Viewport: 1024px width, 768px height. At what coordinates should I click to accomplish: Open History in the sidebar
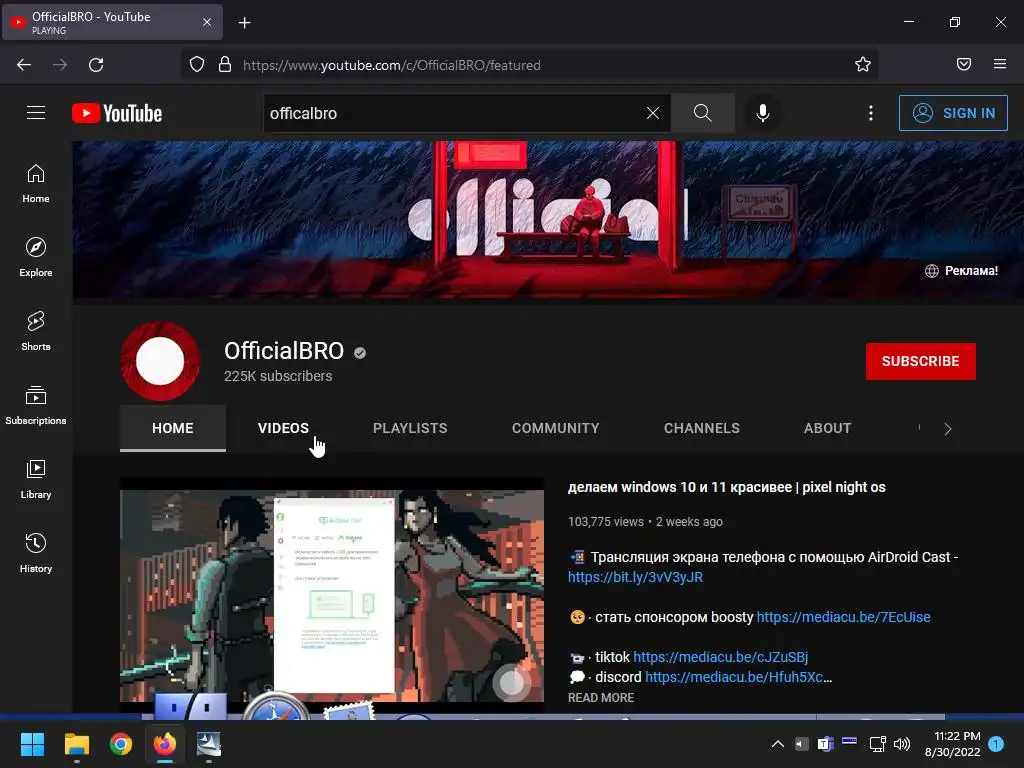[x=36, y=553]
